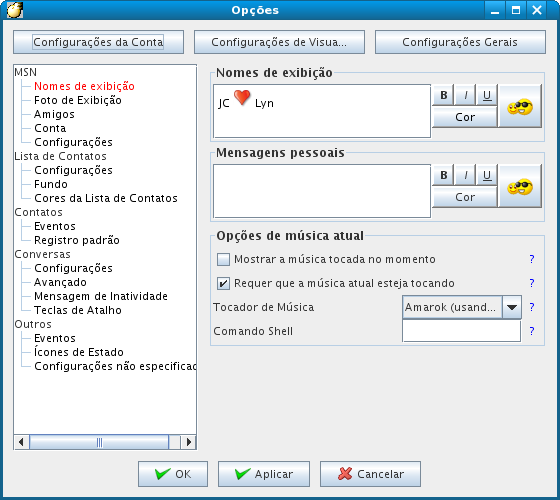560x500 pixels.
Task: Open Cor picker for personal messages
Action: coord(465,197)
